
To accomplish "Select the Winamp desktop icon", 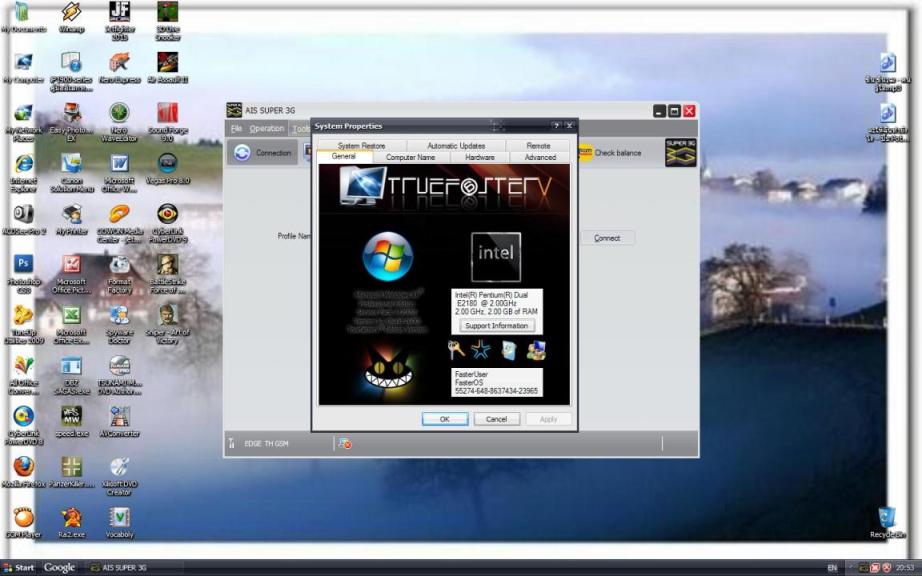I will 72,17.
